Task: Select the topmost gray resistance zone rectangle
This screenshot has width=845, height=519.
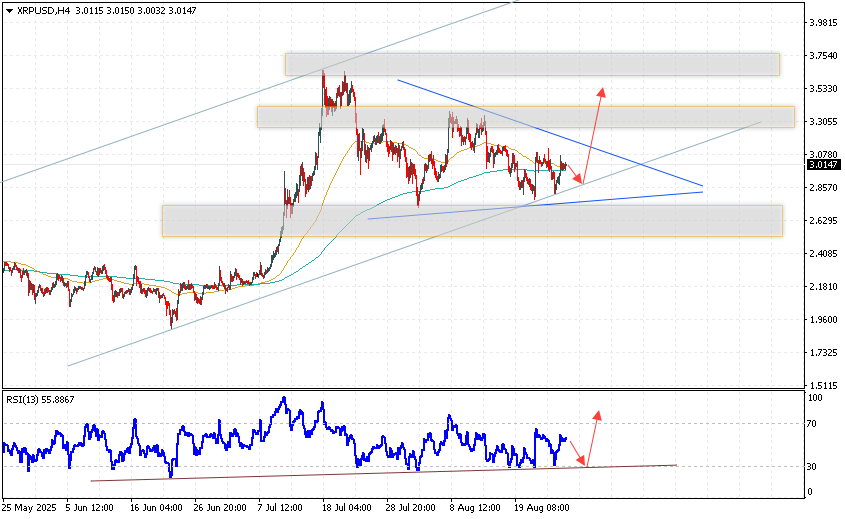Action: (x=532, y=64)
